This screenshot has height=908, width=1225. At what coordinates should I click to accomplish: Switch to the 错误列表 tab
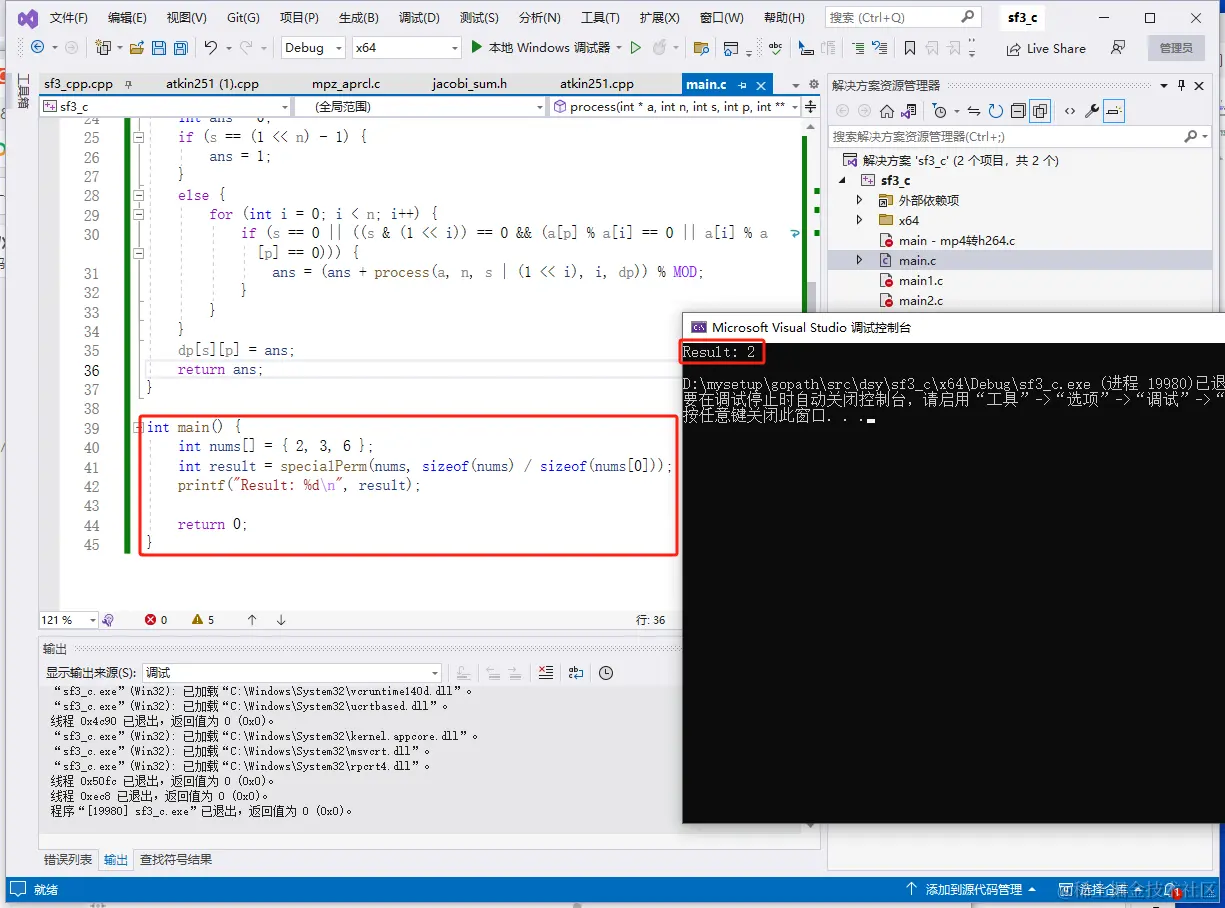click(68, 859)
